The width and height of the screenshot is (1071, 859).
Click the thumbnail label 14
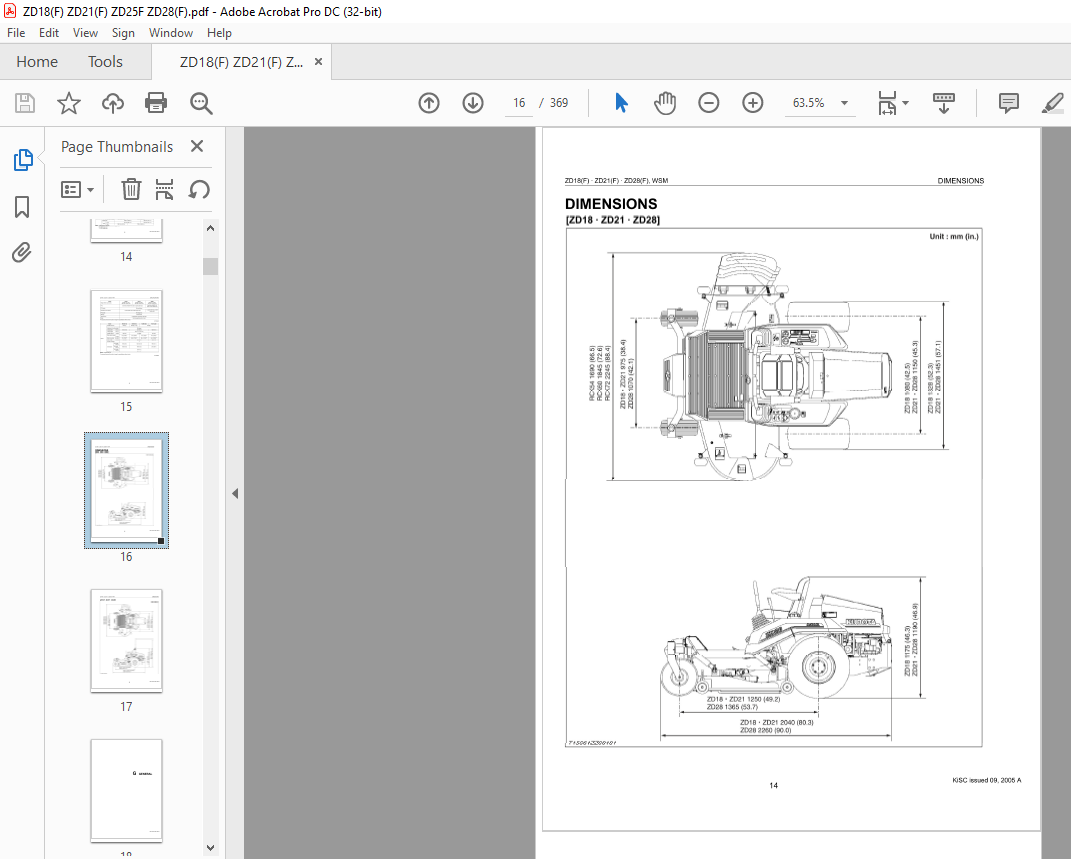point(126,257)
